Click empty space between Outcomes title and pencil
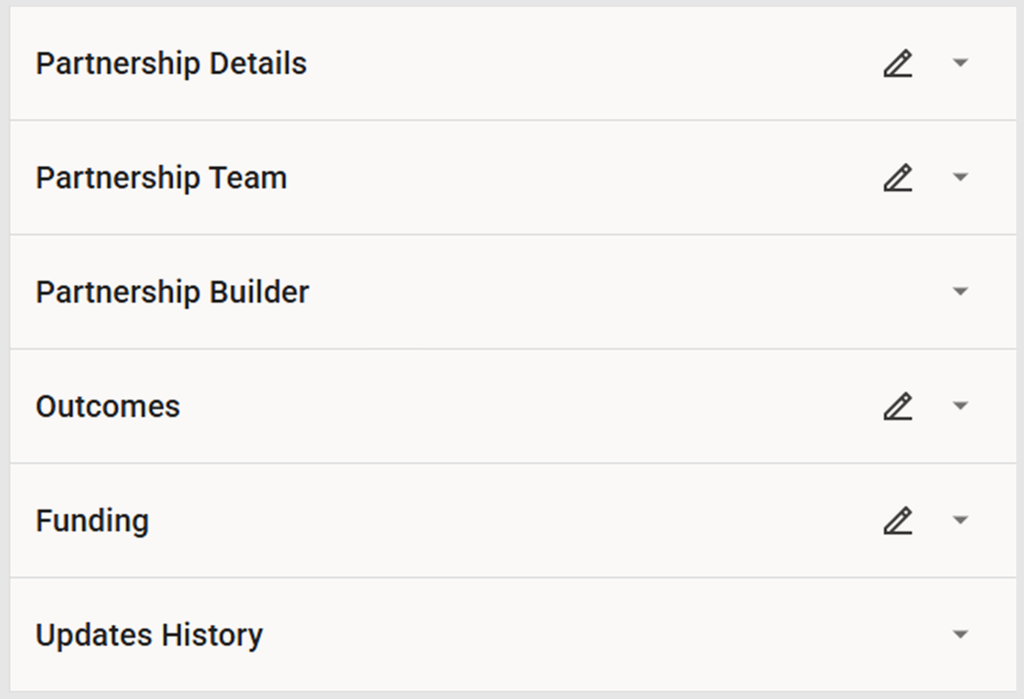The height and width of the screenshot is (699, 1024). pyautogui.click(x=530, y=407)
